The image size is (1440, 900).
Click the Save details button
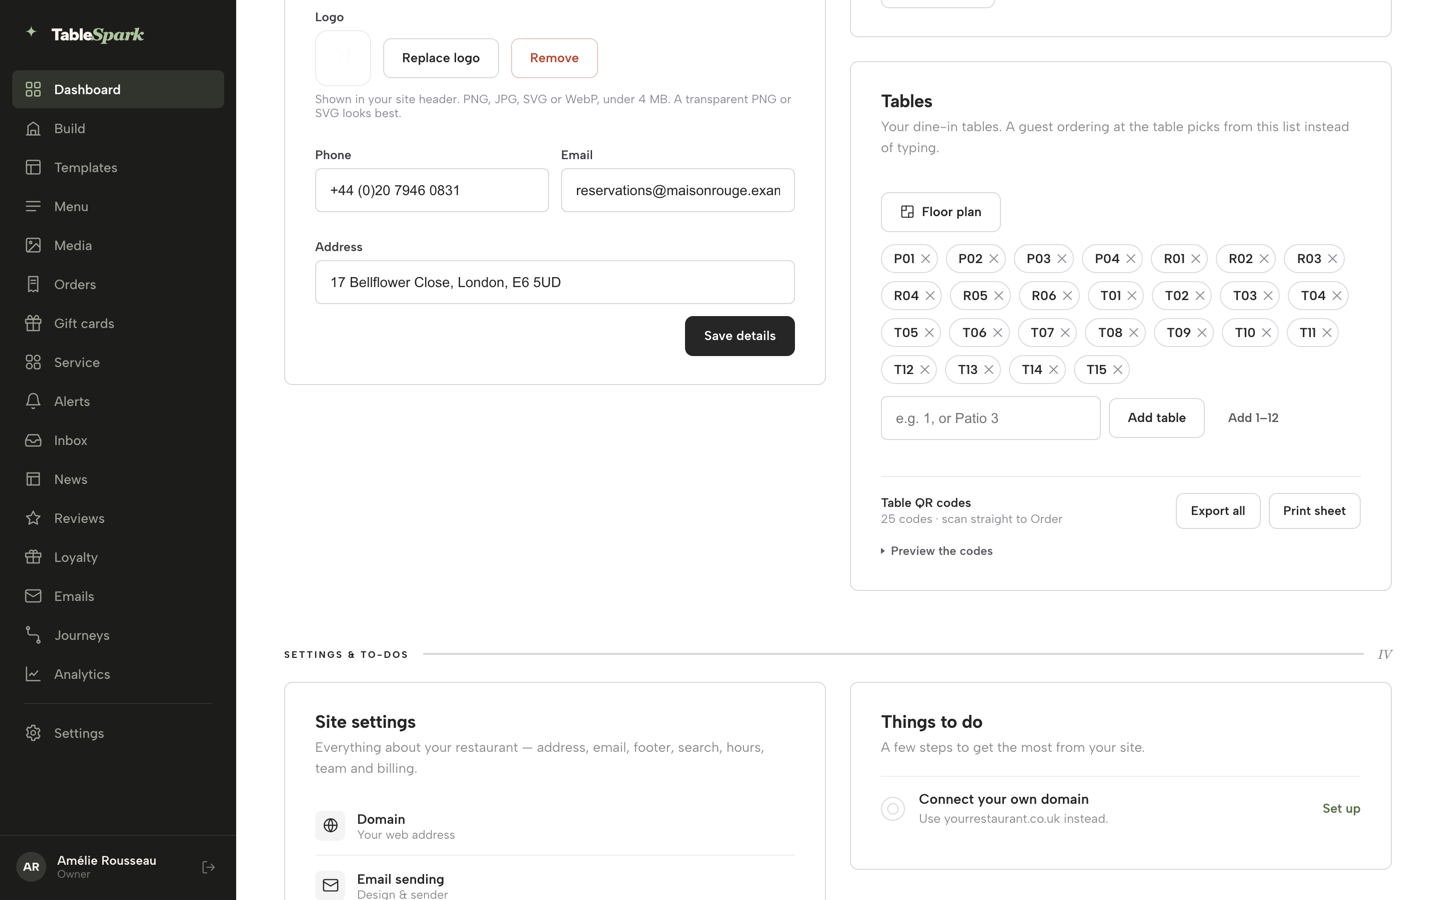(x=739, y=336)
